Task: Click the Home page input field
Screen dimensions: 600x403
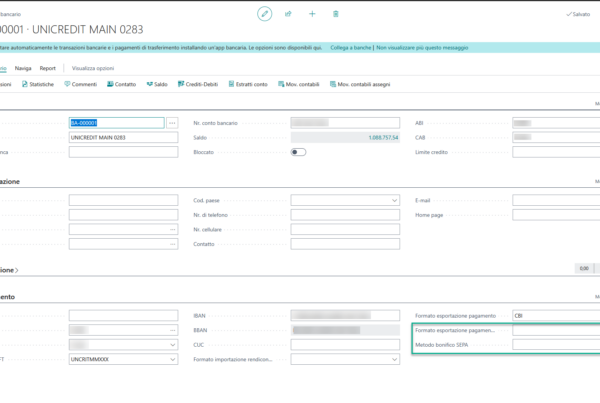Action: tap(556, 215)
